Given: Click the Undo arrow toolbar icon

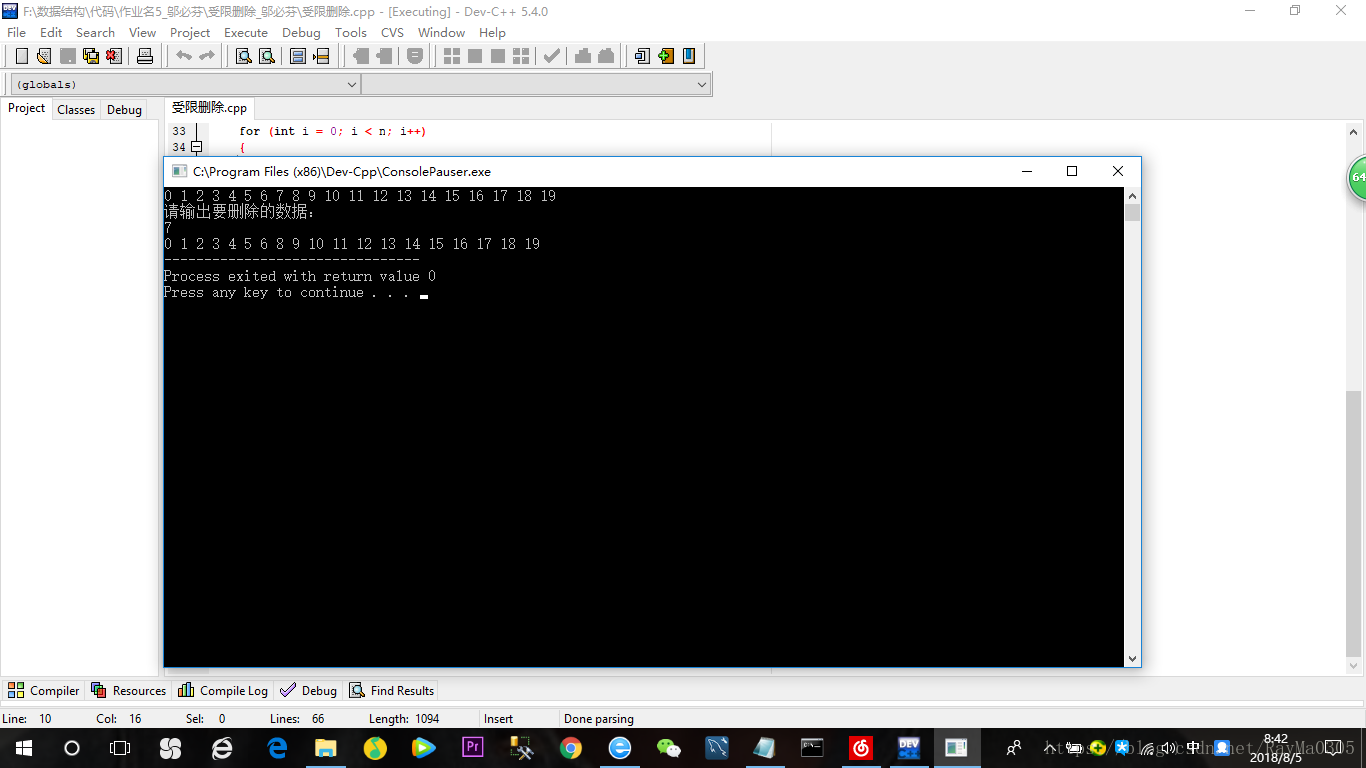Looking at the screenshot, I should pyautogui.click(x=184, y=56).
